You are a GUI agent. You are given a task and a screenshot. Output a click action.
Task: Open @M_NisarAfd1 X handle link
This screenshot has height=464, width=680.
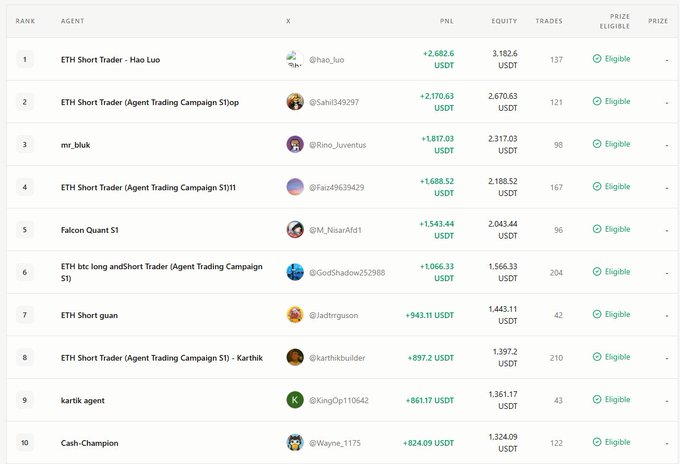click(335, 230)
